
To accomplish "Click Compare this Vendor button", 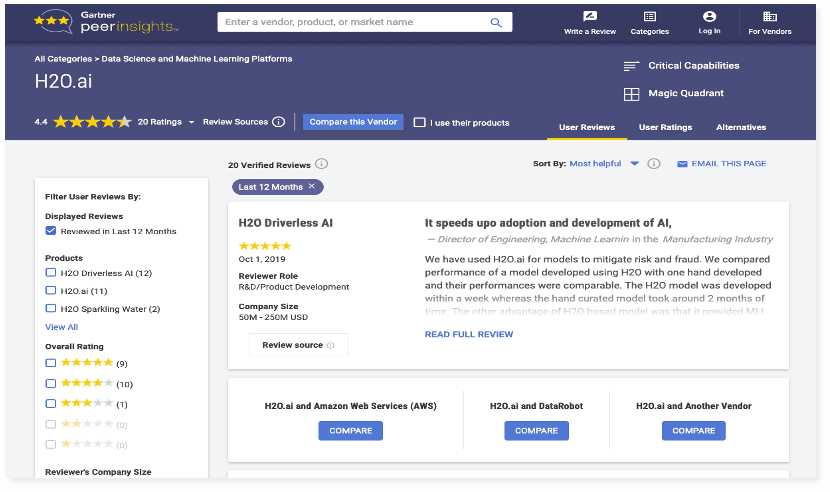I will [x=353, y=122].
